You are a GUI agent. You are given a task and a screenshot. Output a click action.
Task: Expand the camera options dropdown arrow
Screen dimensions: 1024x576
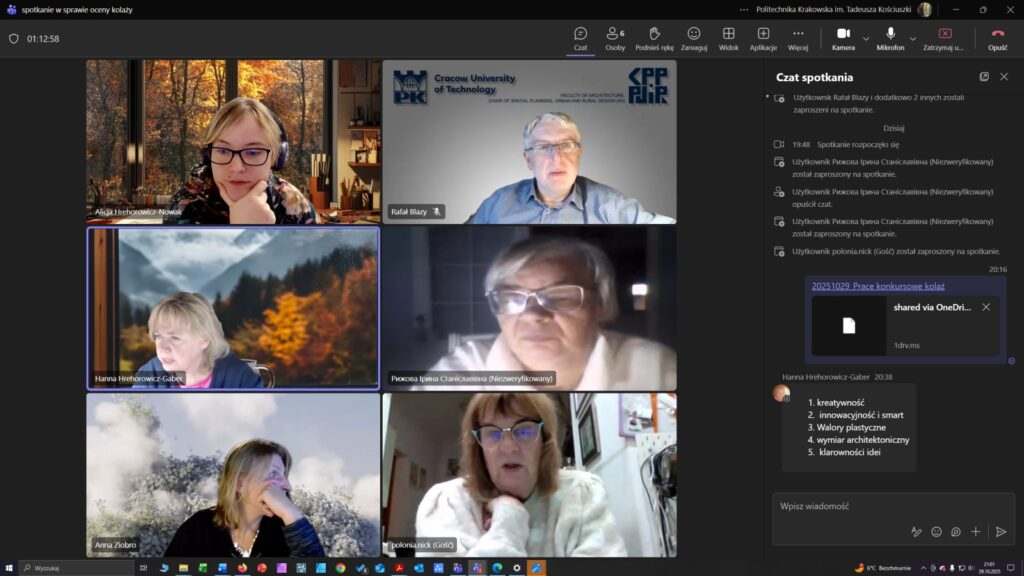(866, 38)
